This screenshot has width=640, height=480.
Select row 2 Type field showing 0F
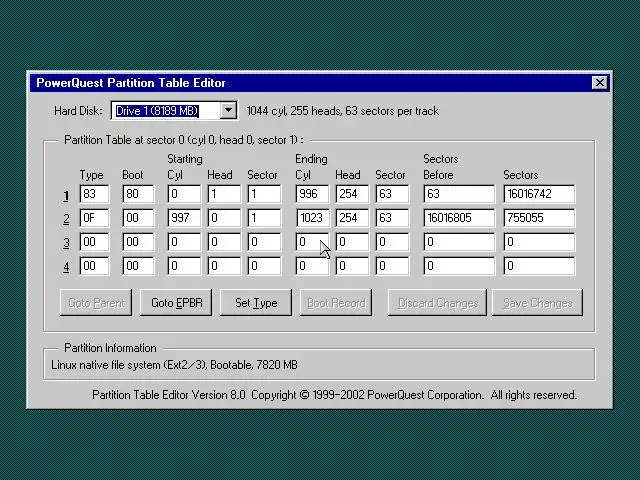(x=95, y=218)
